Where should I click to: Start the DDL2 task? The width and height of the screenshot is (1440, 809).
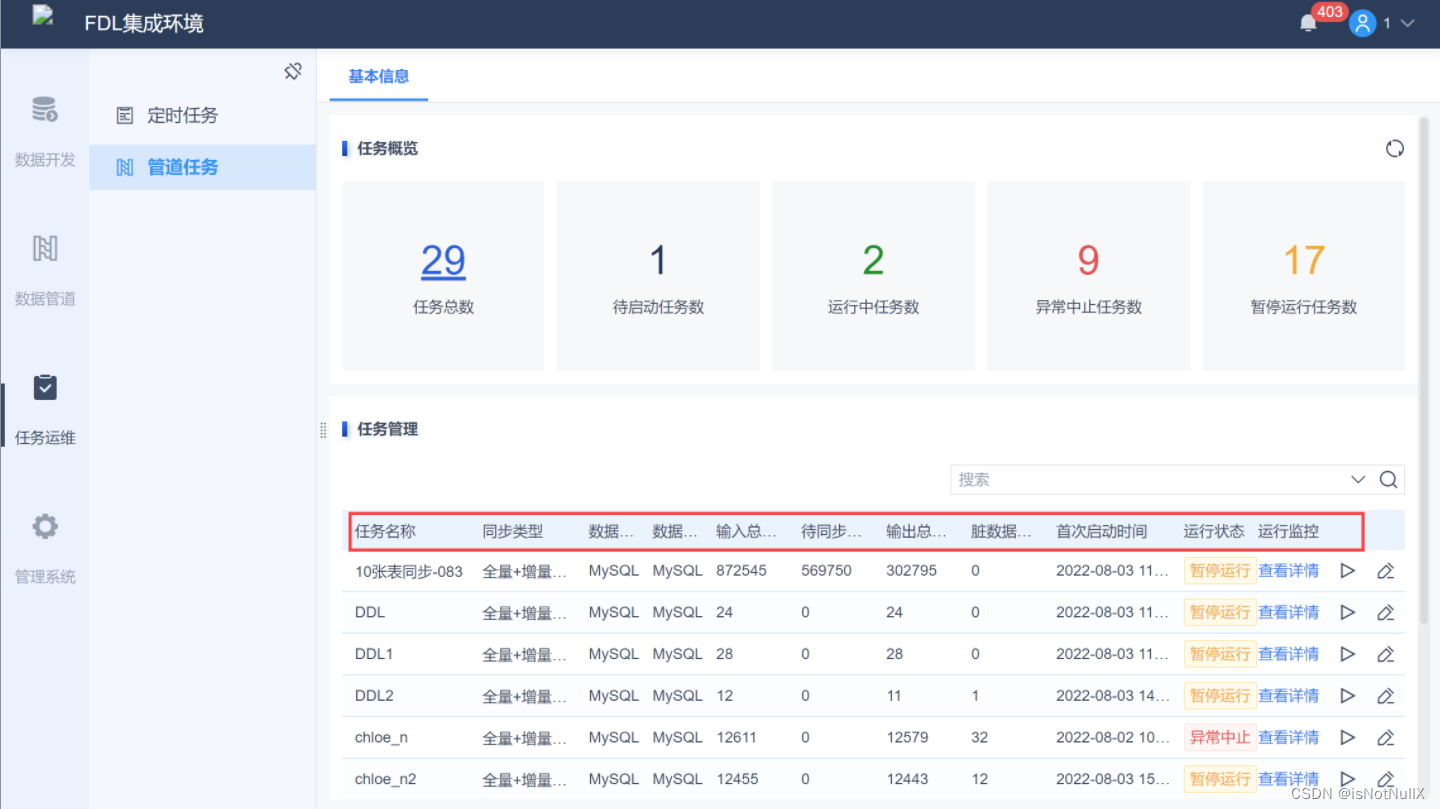tap(1348, 696)
